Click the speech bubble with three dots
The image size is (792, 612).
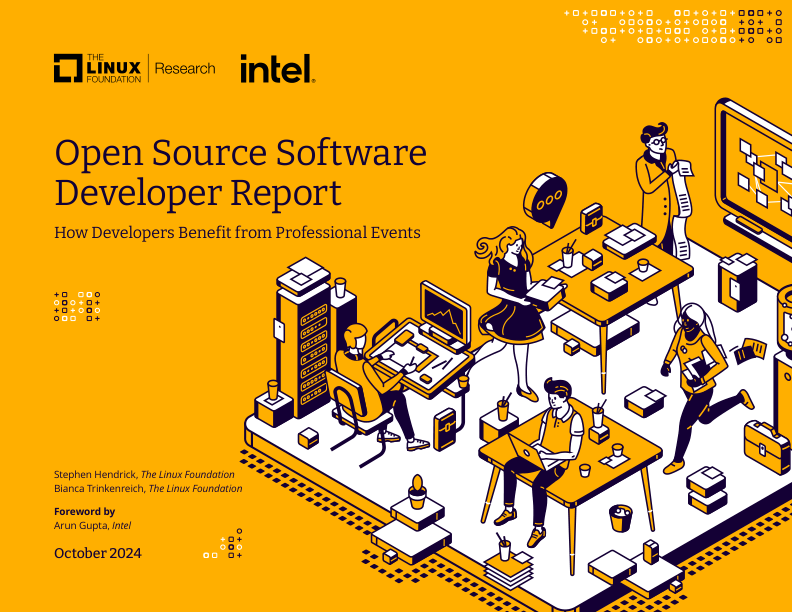(x=545, y=199)
